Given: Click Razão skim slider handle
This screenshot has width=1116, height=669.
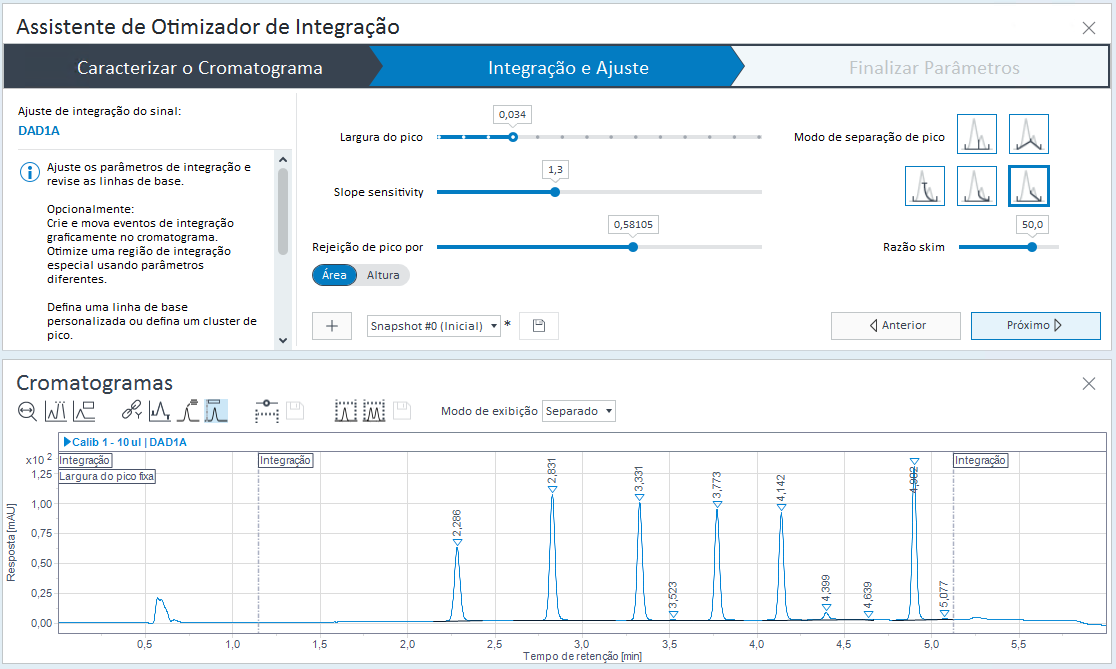Looking at the screenshot, I should [1032, 247].
